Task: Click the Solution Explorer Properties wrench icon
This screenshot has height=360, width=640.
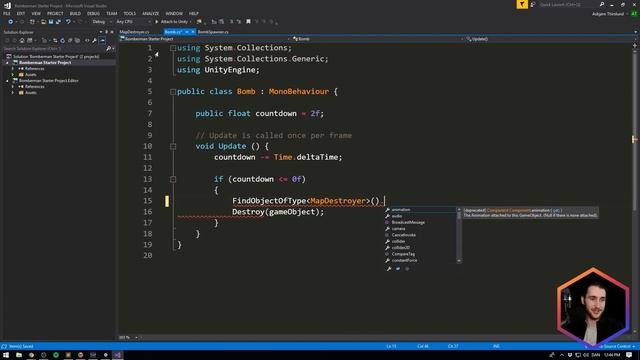Action: tap(94, 40)
